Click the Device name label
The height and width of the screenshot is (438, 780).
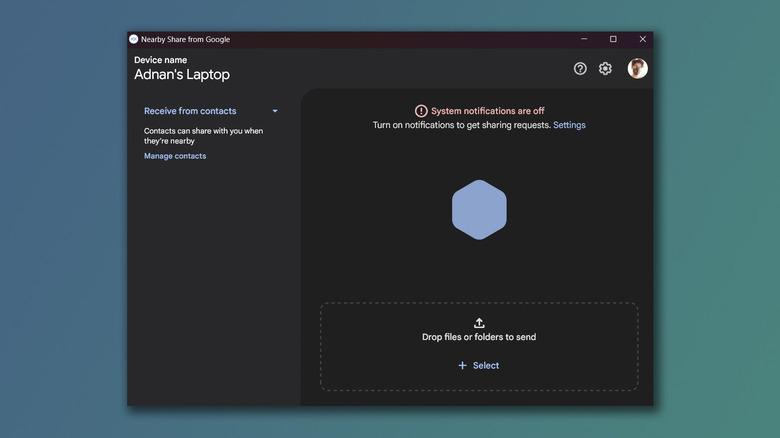pyautogui.click(x=161, y=60)
